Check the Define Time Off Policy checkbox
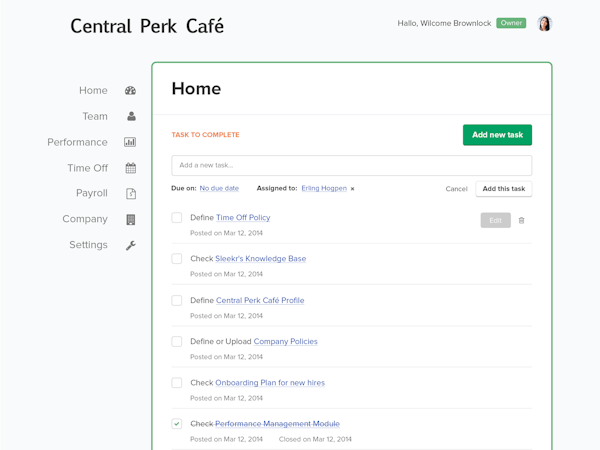 tap(177, 218)
